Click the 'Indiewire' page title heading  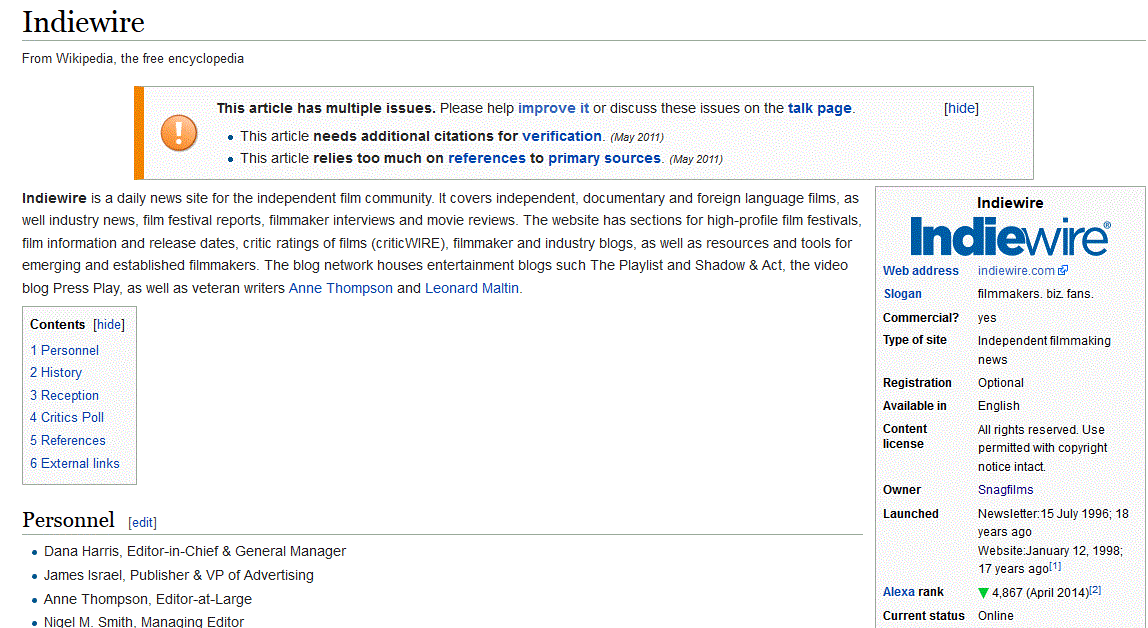click(x=83, y=21)
